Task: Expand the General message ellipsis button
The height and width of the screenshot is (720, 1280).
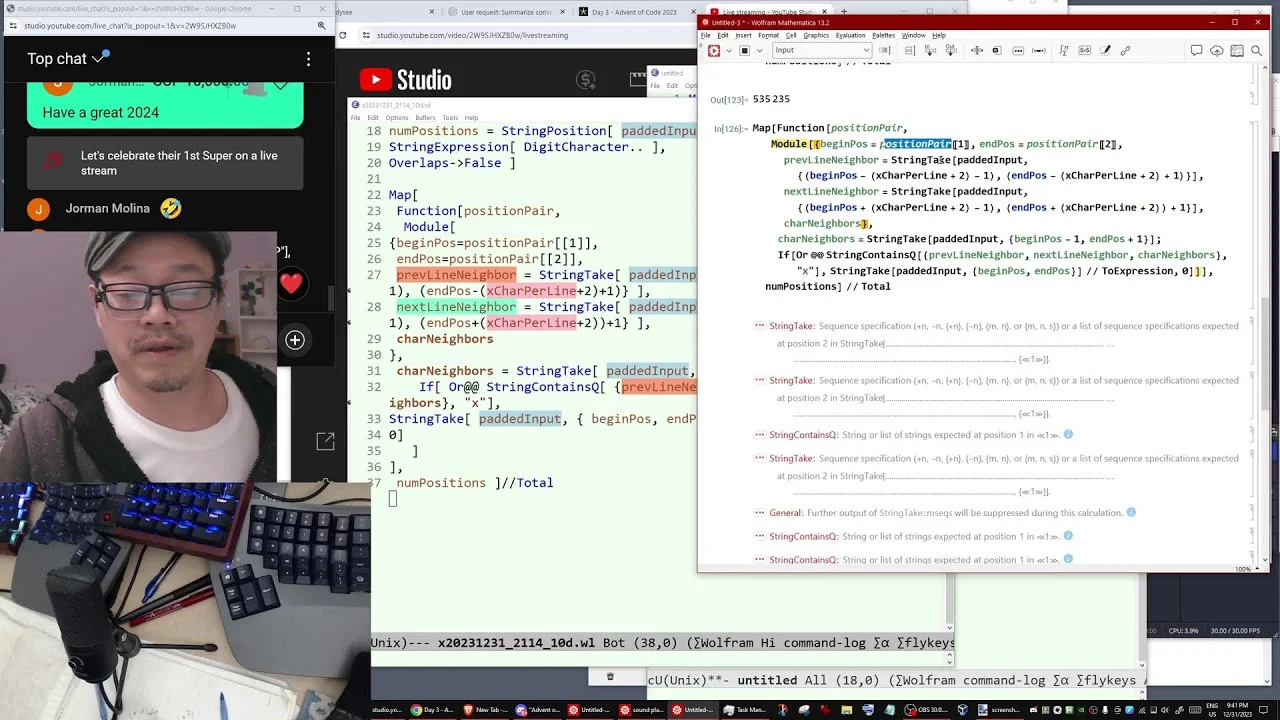Action: tap(759, 512)
